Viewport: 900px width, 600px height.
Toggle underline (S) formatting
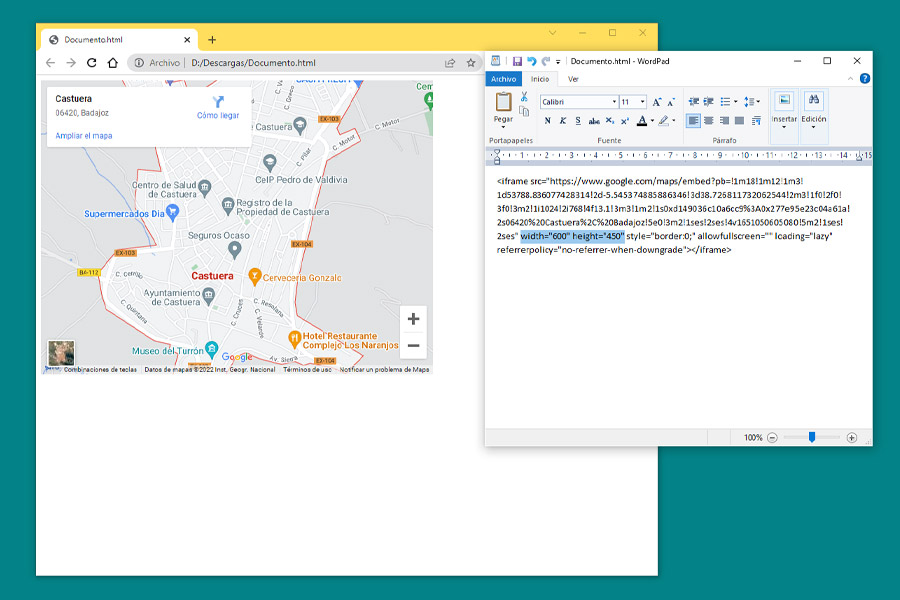click(x=578, y=121)
